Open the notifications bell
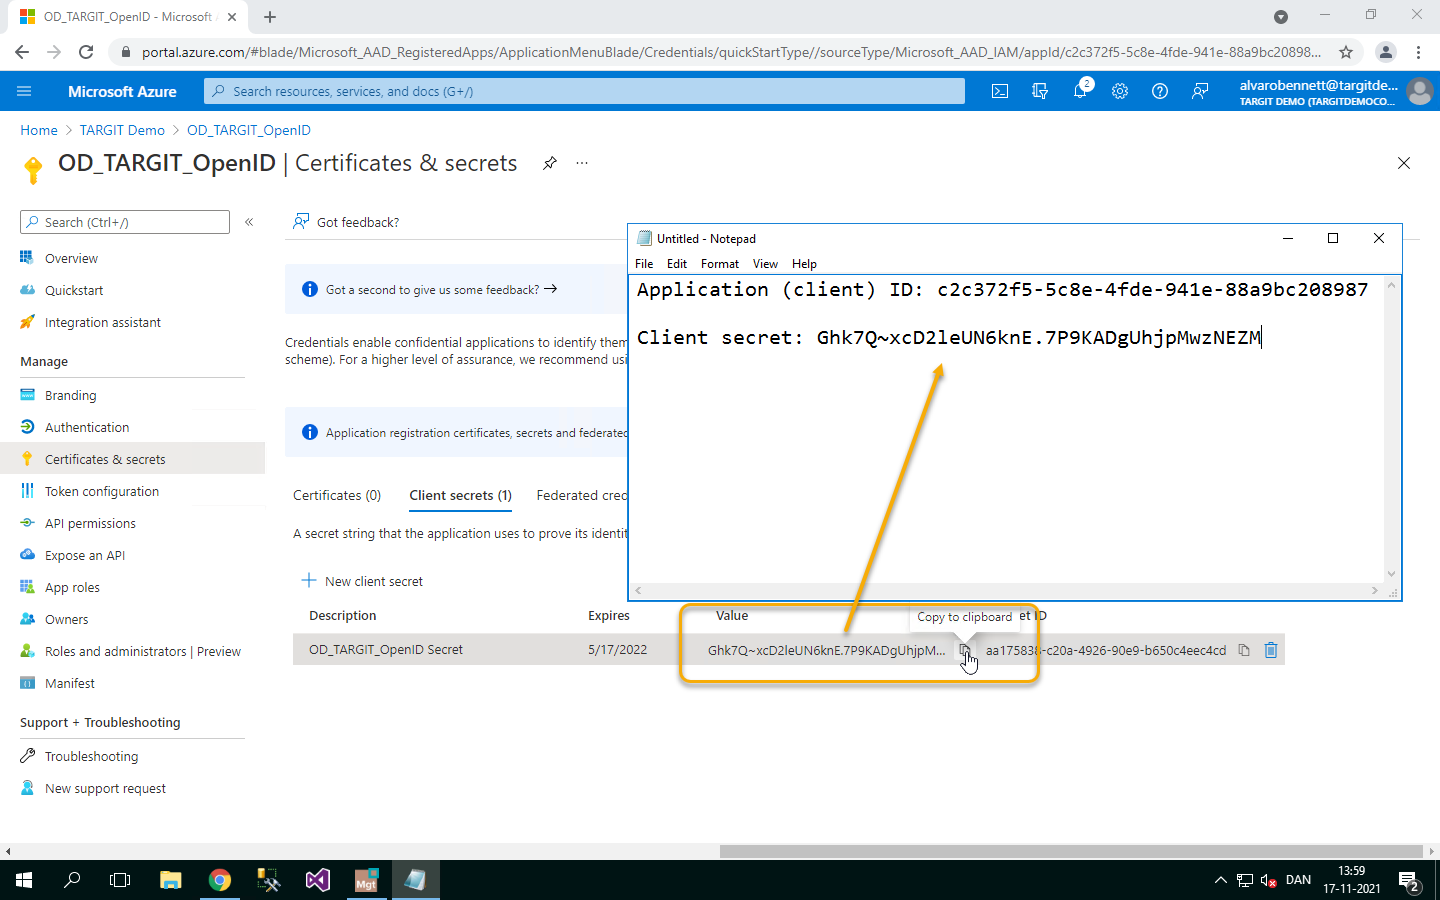Viewport: 1440px width, 900px height. tap(1080, 91)
